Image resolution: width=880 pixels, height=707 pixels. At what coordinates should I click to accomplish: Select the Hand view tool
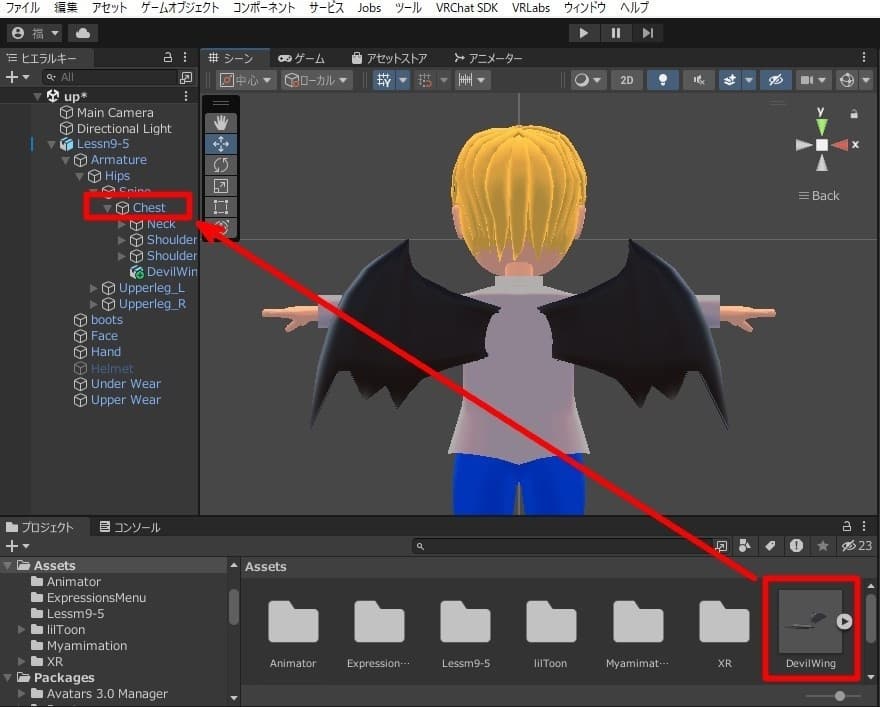point(221,122)
